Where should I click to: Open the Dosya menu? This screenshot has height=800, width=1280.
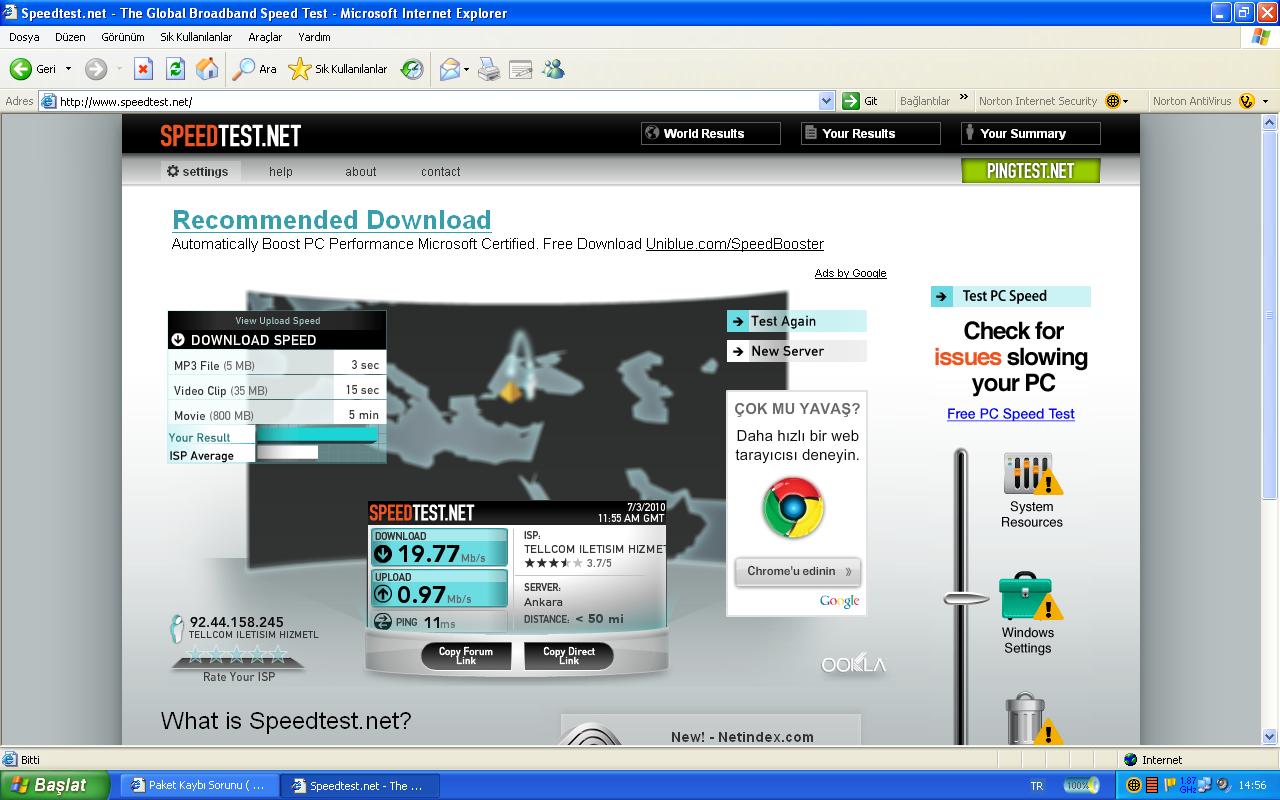[24, 37]
